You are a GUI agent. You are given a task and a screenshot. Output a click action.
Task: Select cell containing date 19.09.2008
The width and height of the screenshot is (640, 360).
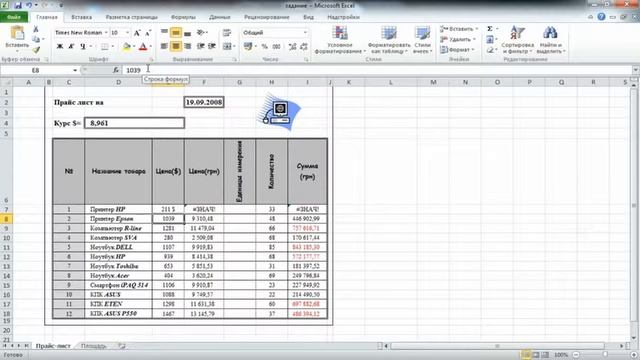(x=204, y=102)
